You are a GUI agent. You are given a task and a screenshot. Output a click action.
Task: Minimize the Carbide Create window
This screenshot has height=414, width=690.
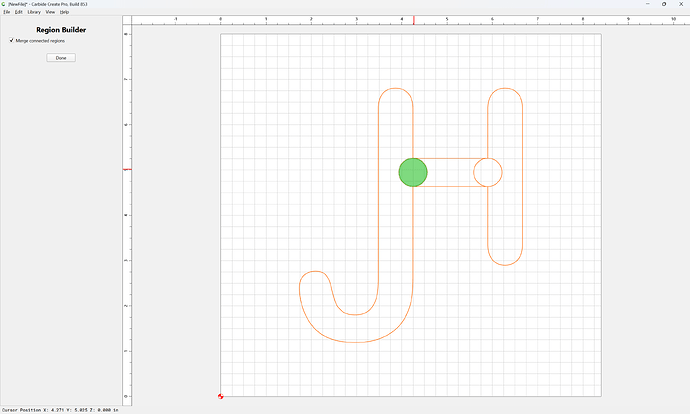tap(647, 4)
